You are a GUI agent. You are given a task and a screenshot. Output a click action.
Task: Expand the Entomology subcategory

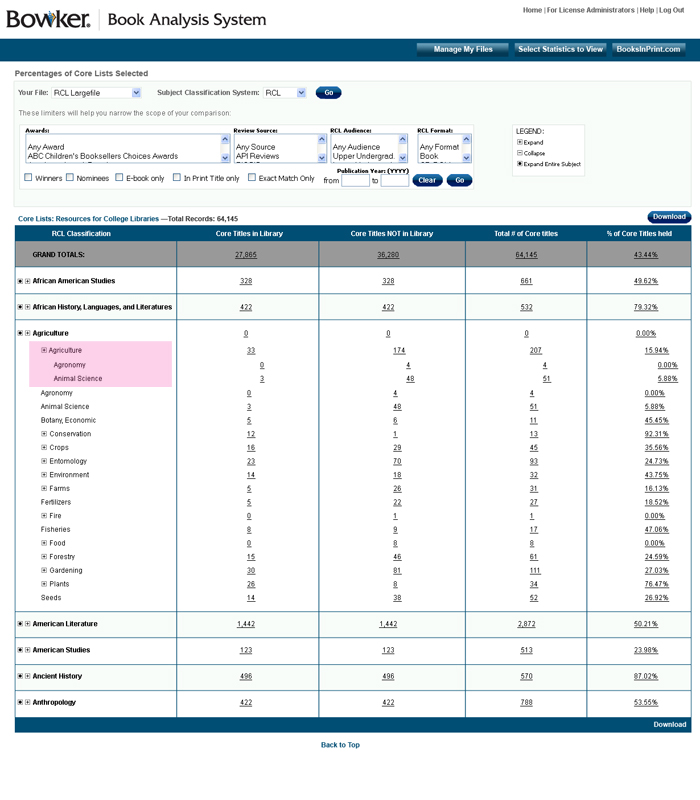[x=44, y=461]
